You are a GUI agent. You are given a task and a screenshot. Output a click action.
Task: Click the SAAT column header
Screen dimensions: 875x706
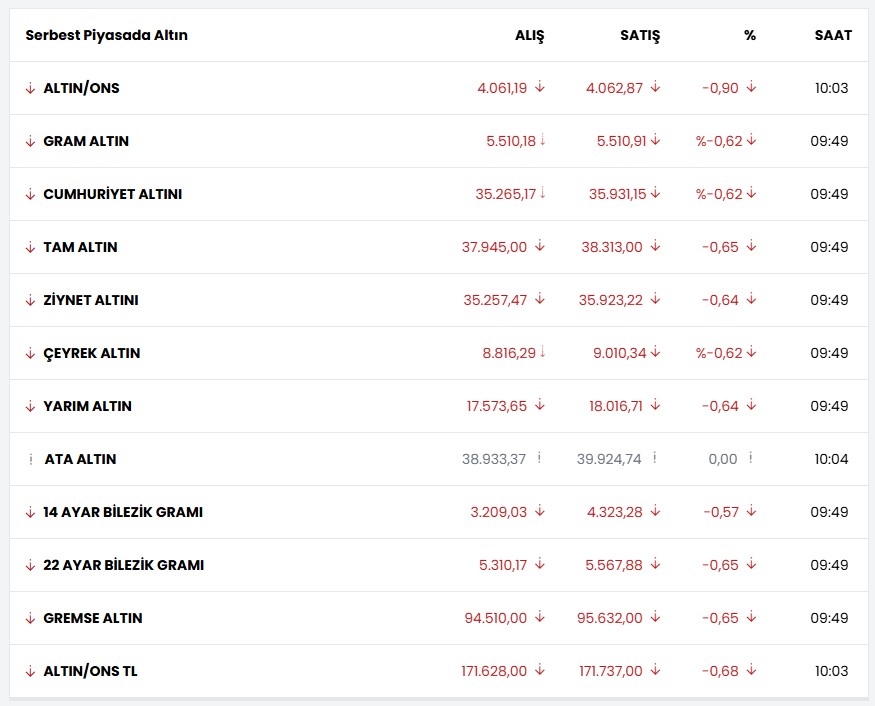833,35
